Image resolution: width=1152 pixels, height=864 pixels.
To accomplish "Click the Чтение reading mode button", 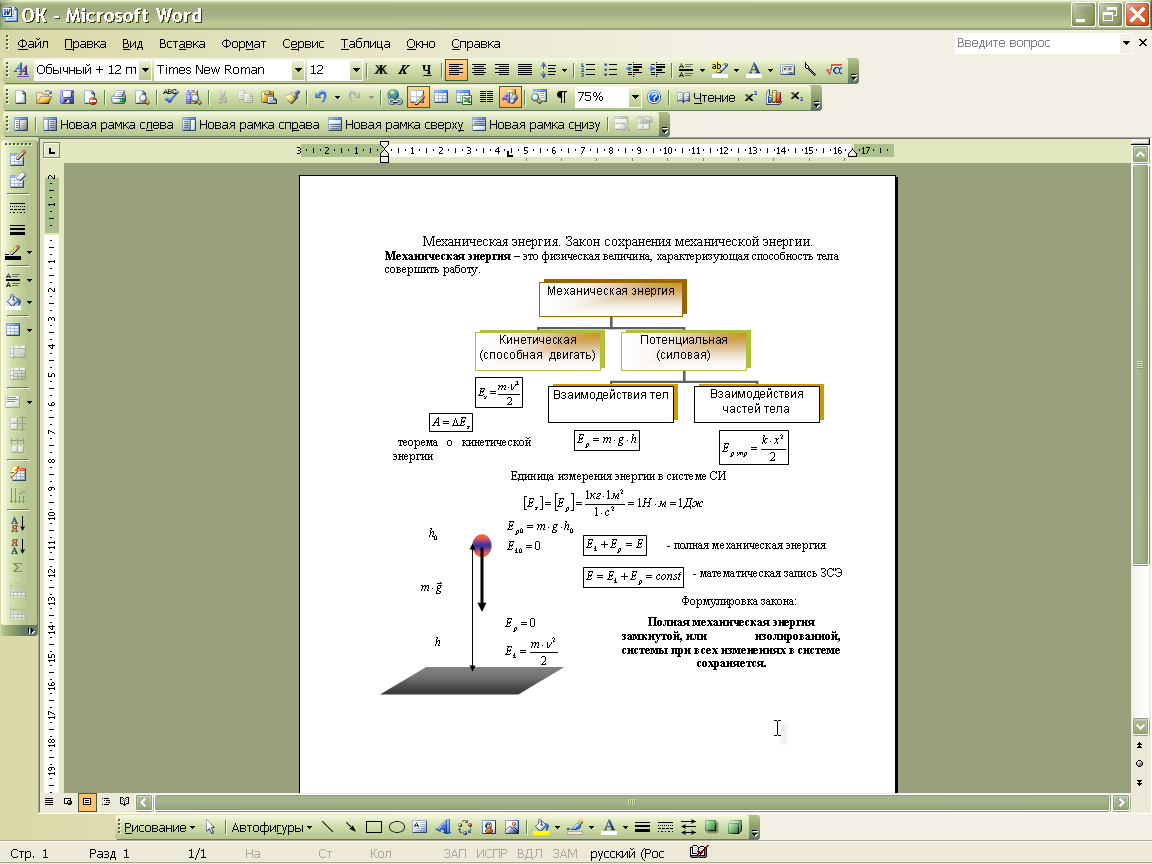I will 706,97.
